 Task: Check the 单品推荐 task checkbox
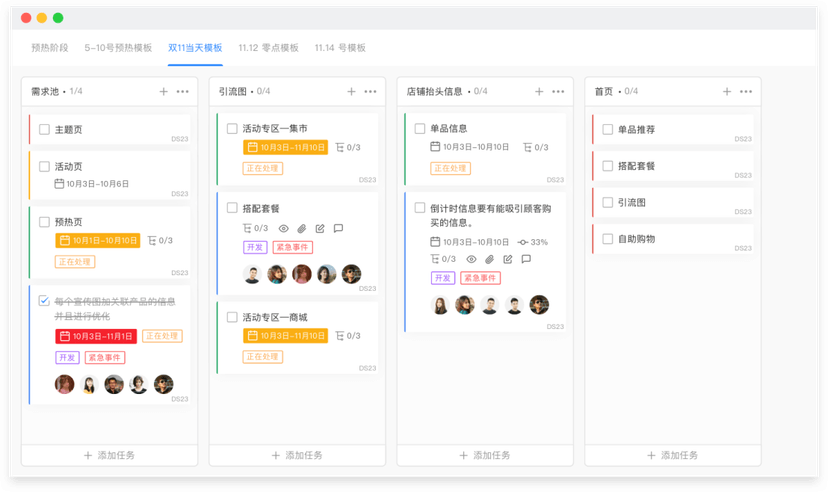(x=607, y=130)
